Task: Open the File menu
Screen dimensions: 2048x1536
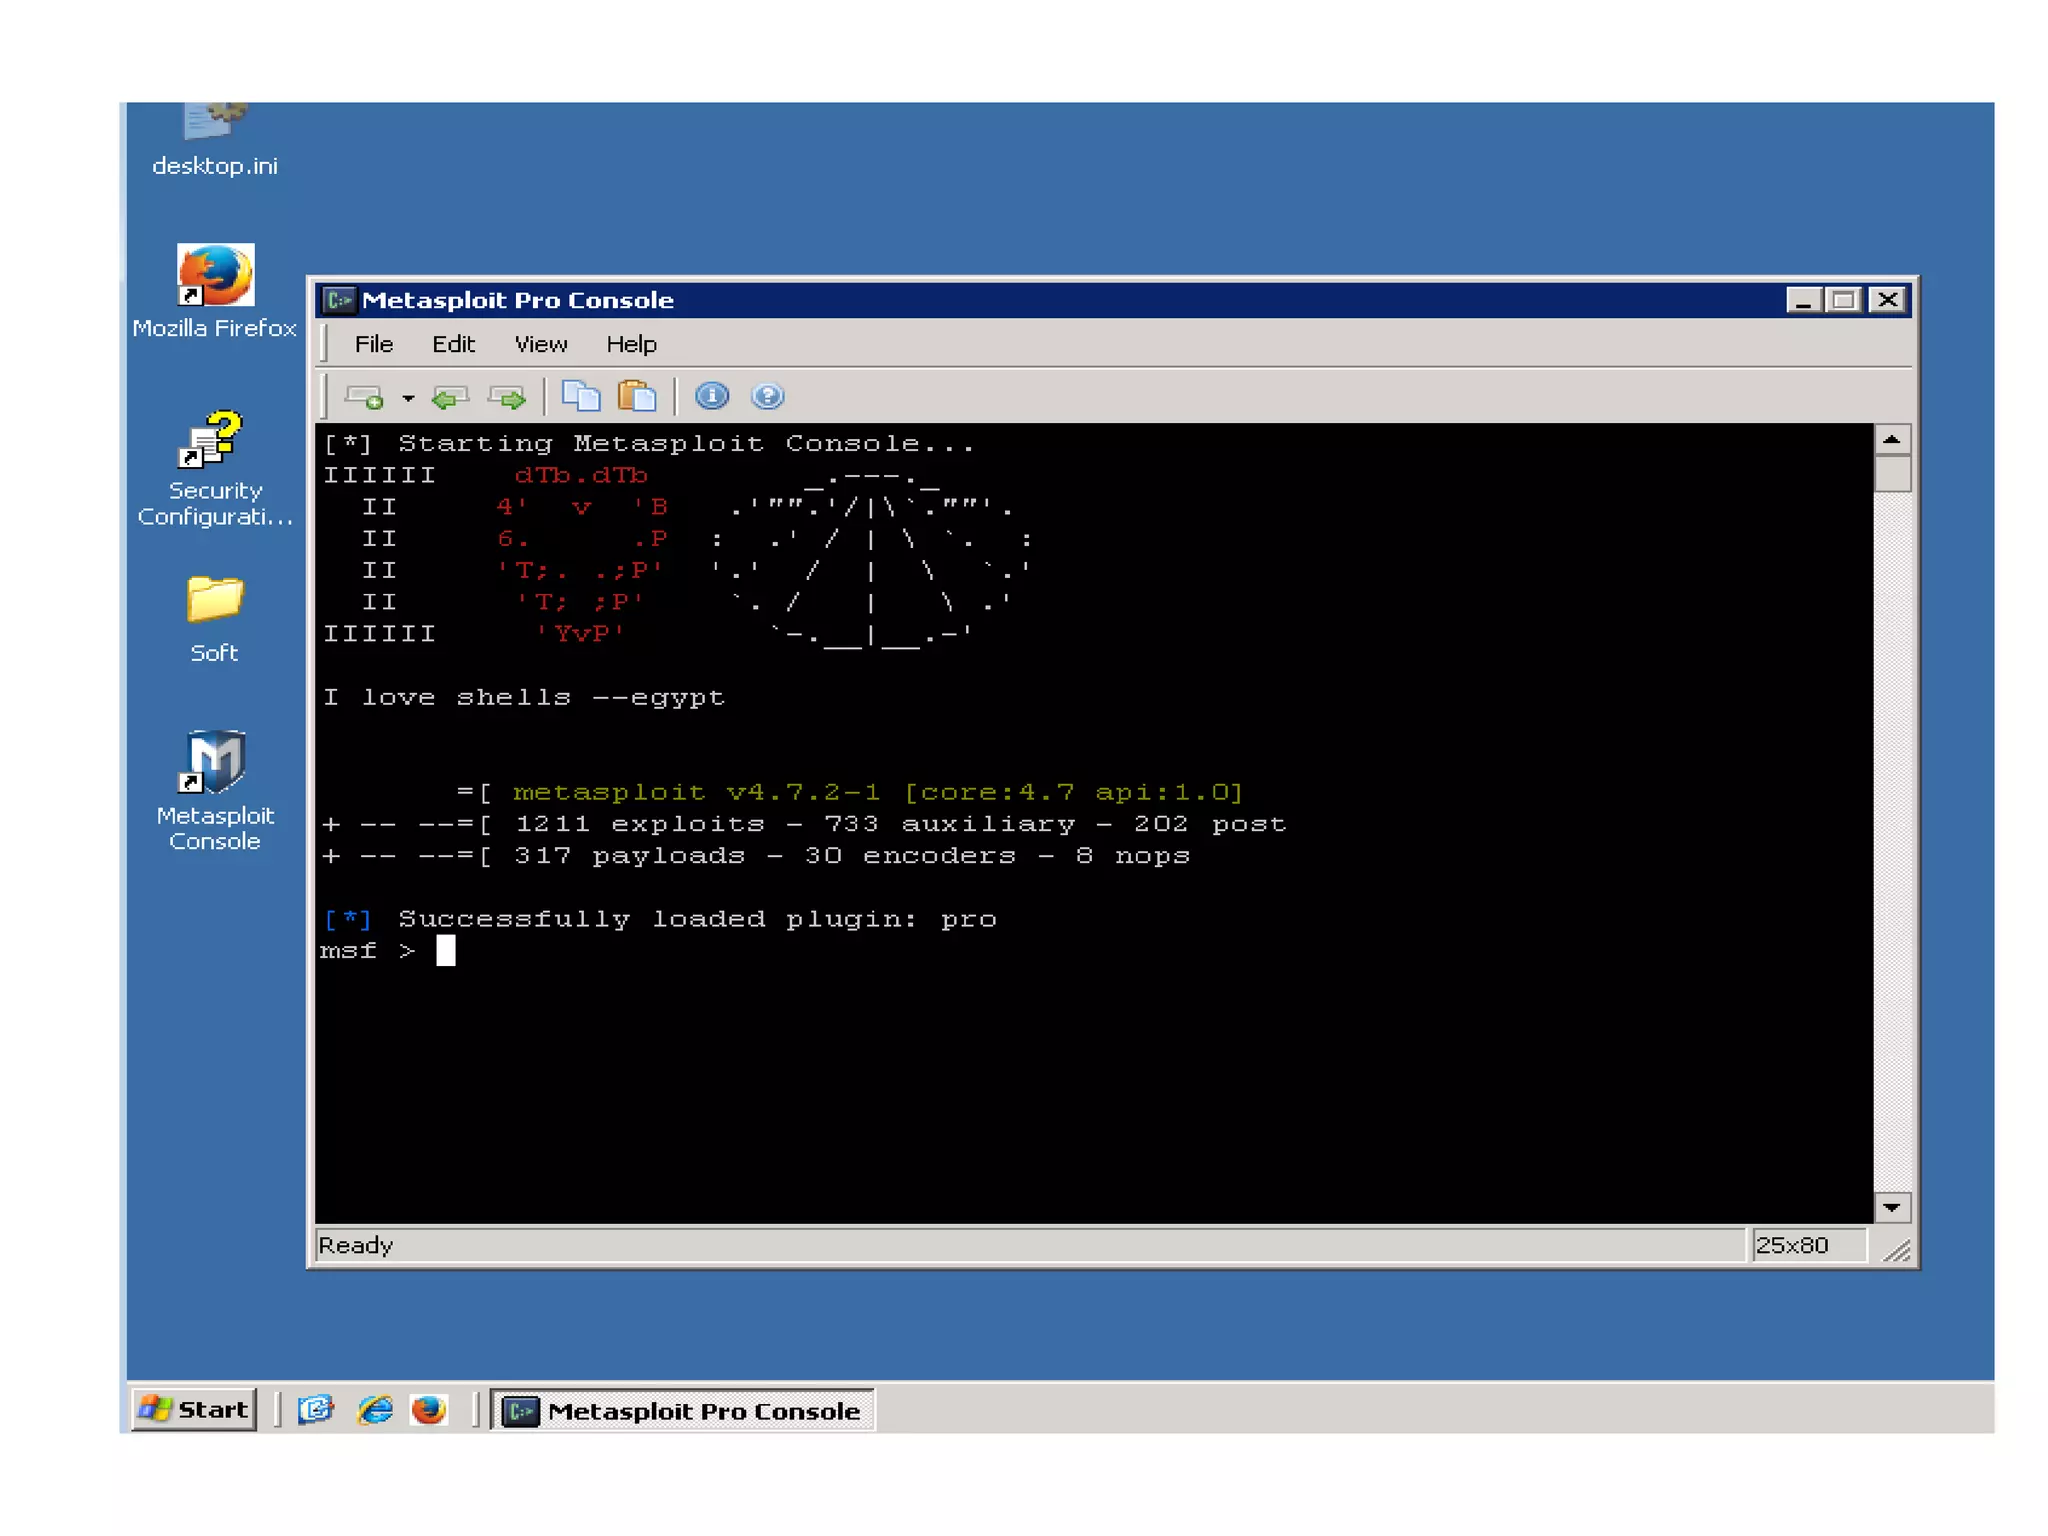Action: [x=373, y=344]
